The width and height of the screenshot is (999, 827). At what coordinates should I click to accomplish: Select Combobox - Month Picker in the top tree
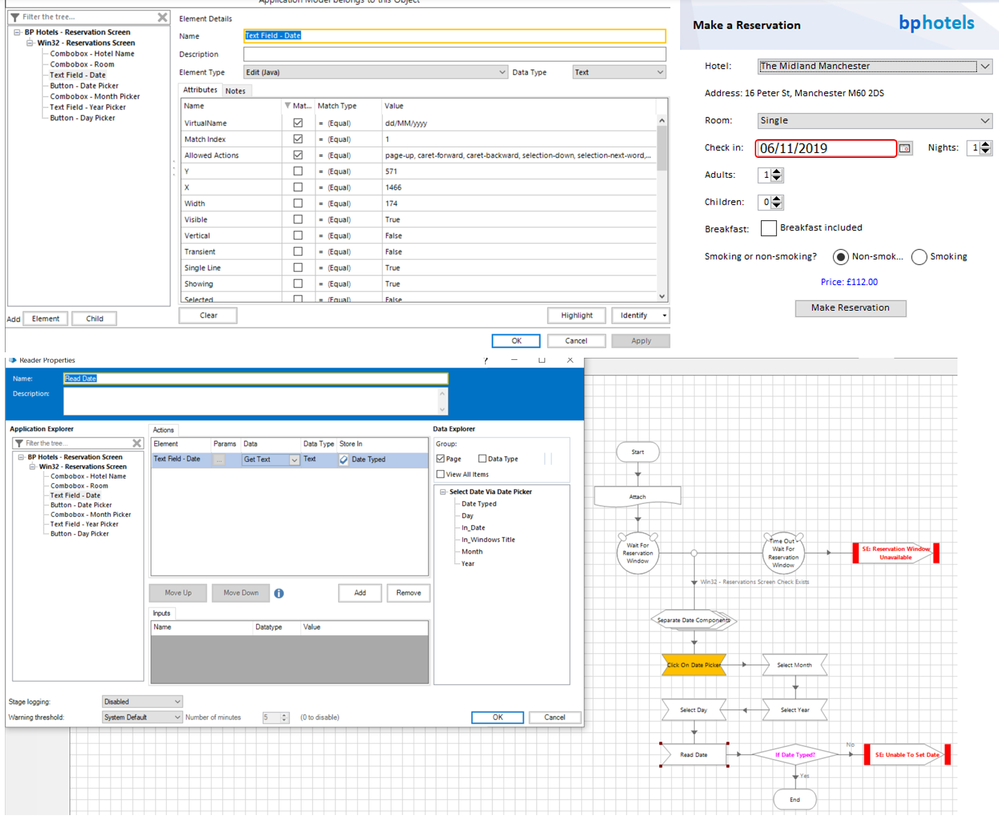click(x=95, y=97)
